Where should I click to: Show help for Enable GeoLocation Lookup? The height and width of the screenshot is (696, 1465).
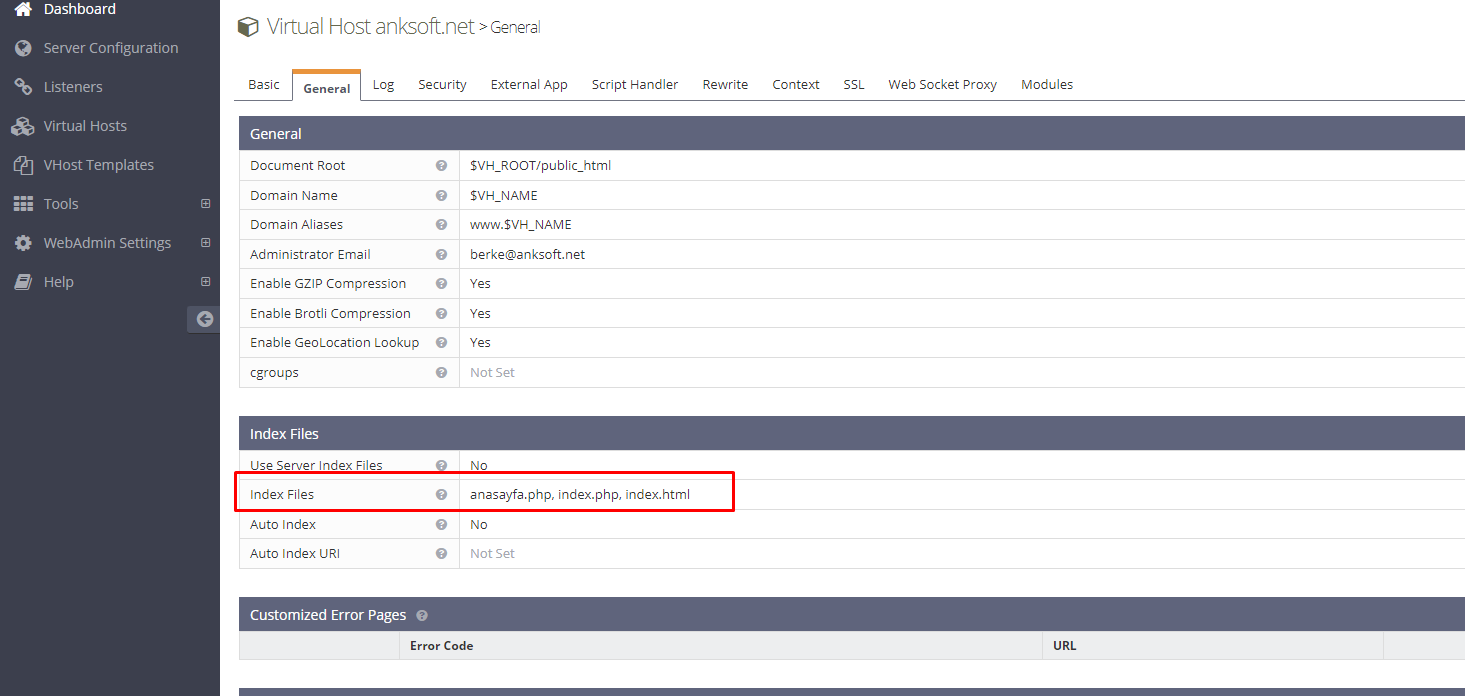[441, 343]
